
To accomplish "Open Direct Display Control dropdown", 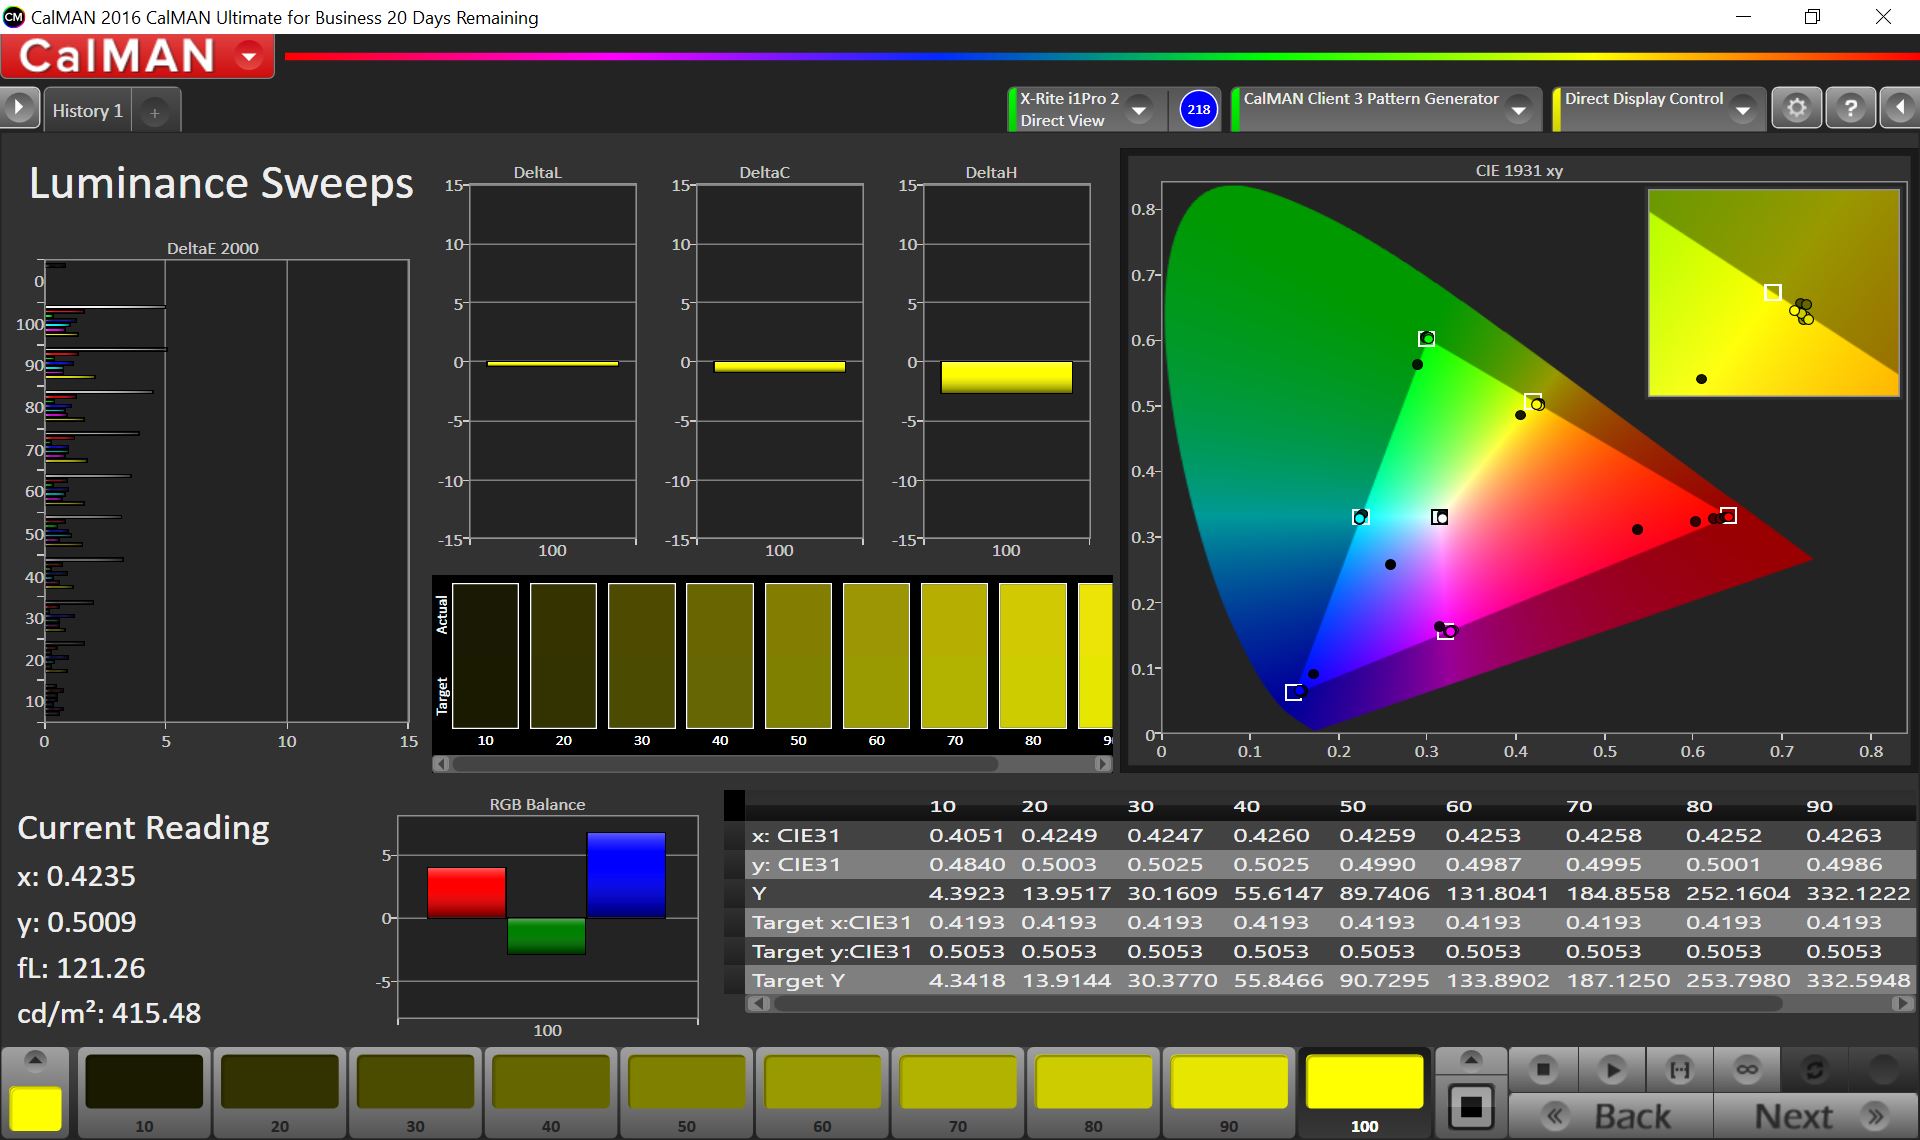I will (x=1743, y=110).
